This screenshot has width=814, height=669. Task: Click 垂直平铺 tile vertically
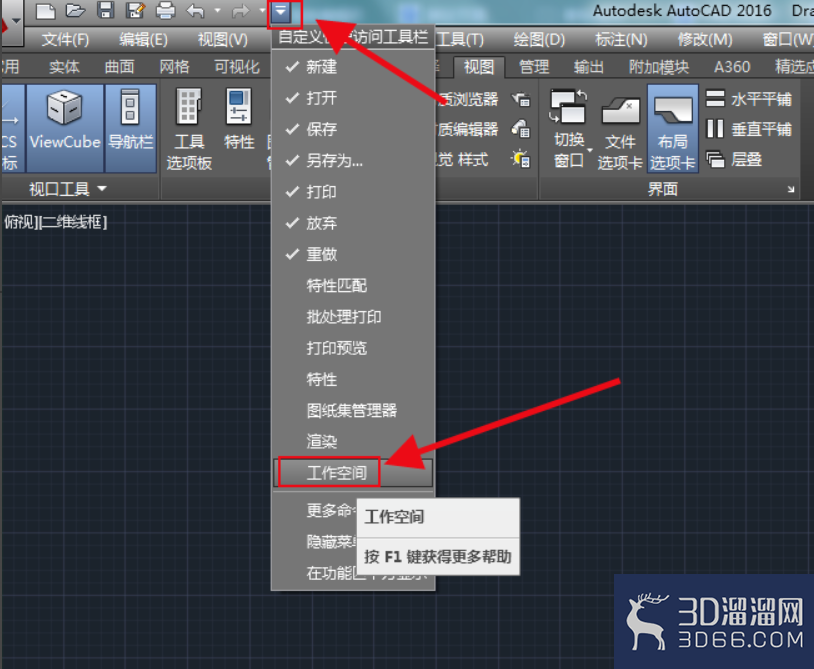pyautogui.click(x=749, y=129)
